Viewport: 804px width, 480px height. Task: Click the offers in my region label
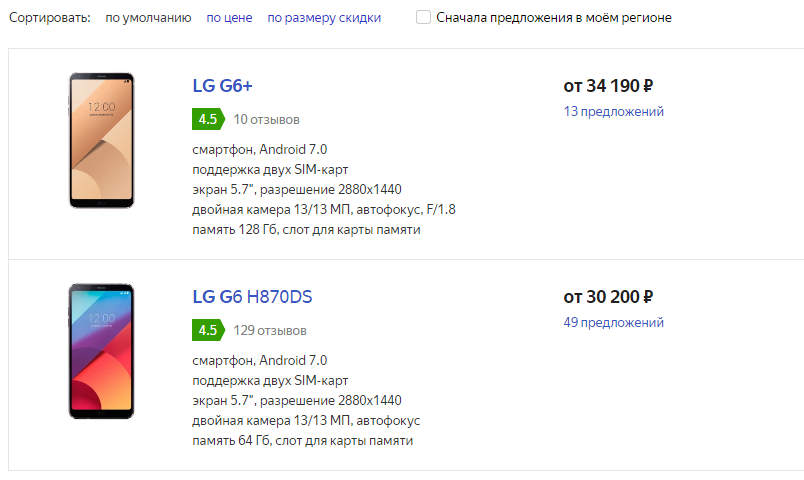554,17
